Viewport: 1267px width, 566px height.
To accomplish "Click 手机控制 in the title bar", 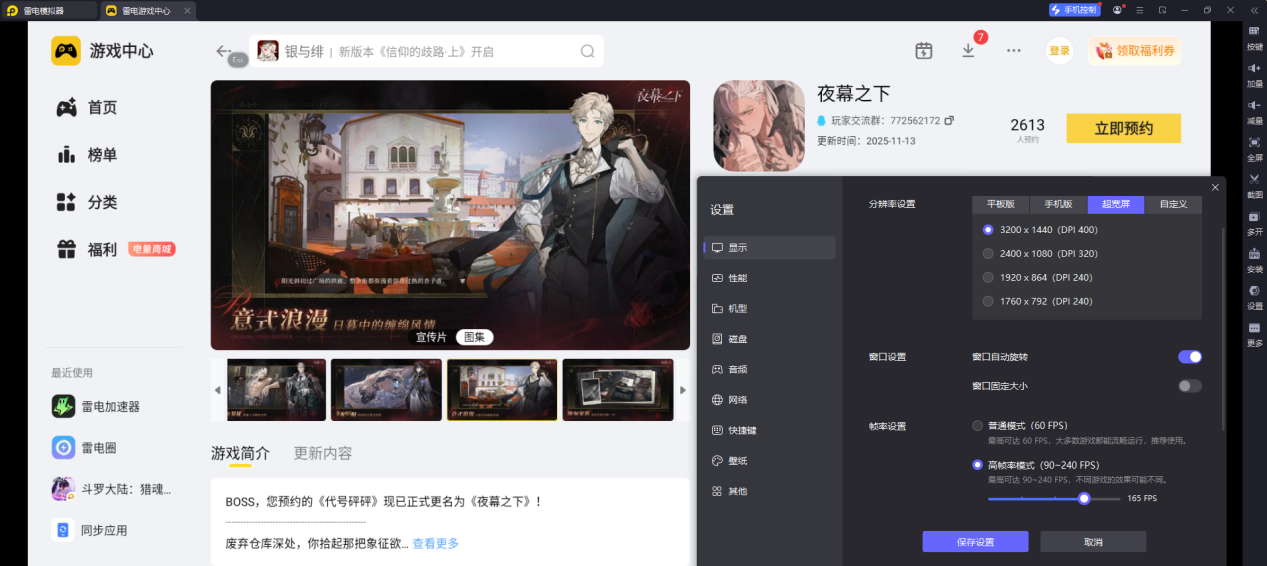I will pyautogui.click(x=1074, y=10).
